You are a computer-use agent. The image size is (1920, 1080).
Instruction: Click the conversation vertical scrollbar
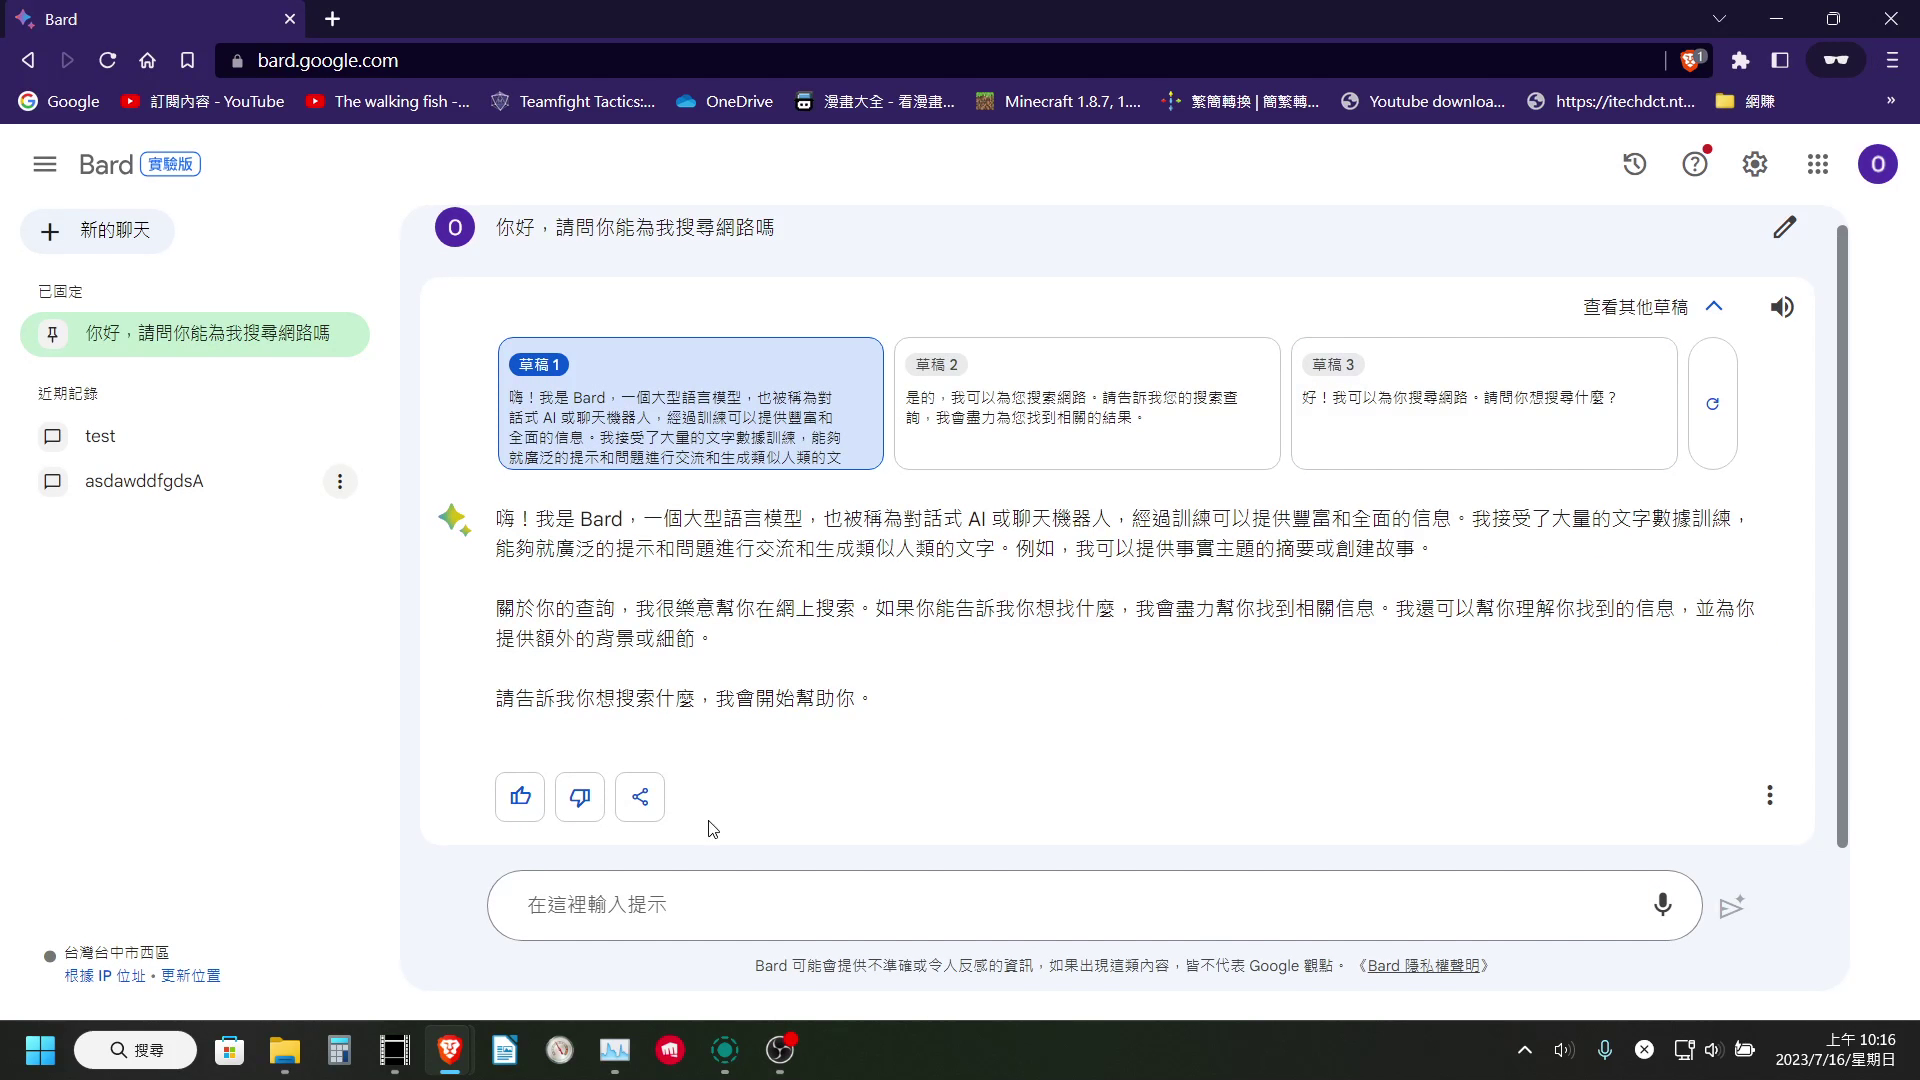tap(1842, 537)
